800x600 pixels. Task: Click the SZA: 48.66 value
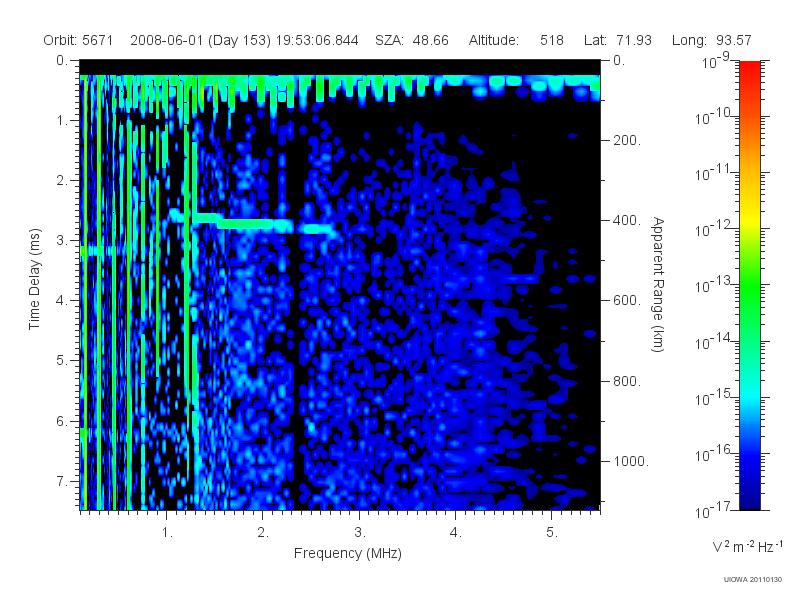[412, 40]
